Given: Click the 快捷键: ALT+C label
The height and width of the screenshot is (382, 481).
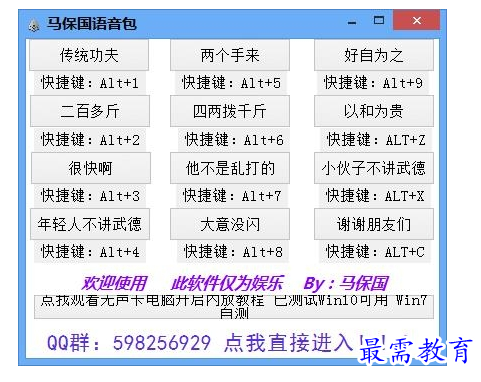Looking at the screenshot, I should pyautogui.click(x=375, y=252).
